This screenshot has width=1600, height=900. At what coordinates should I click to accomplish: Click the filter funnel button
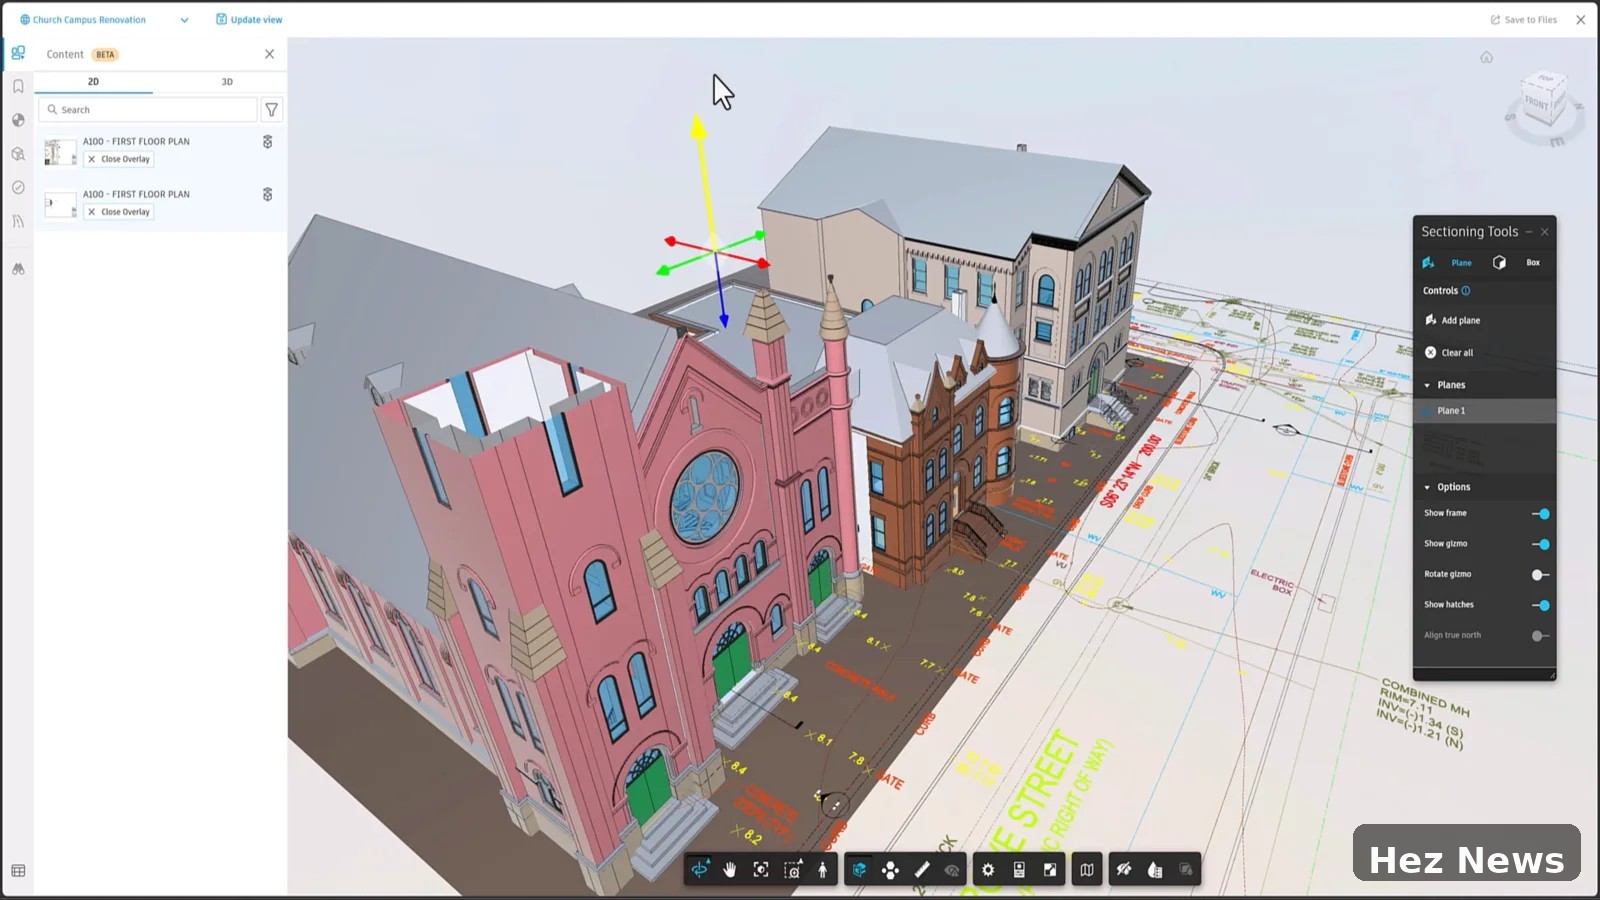tap(271, 110)
